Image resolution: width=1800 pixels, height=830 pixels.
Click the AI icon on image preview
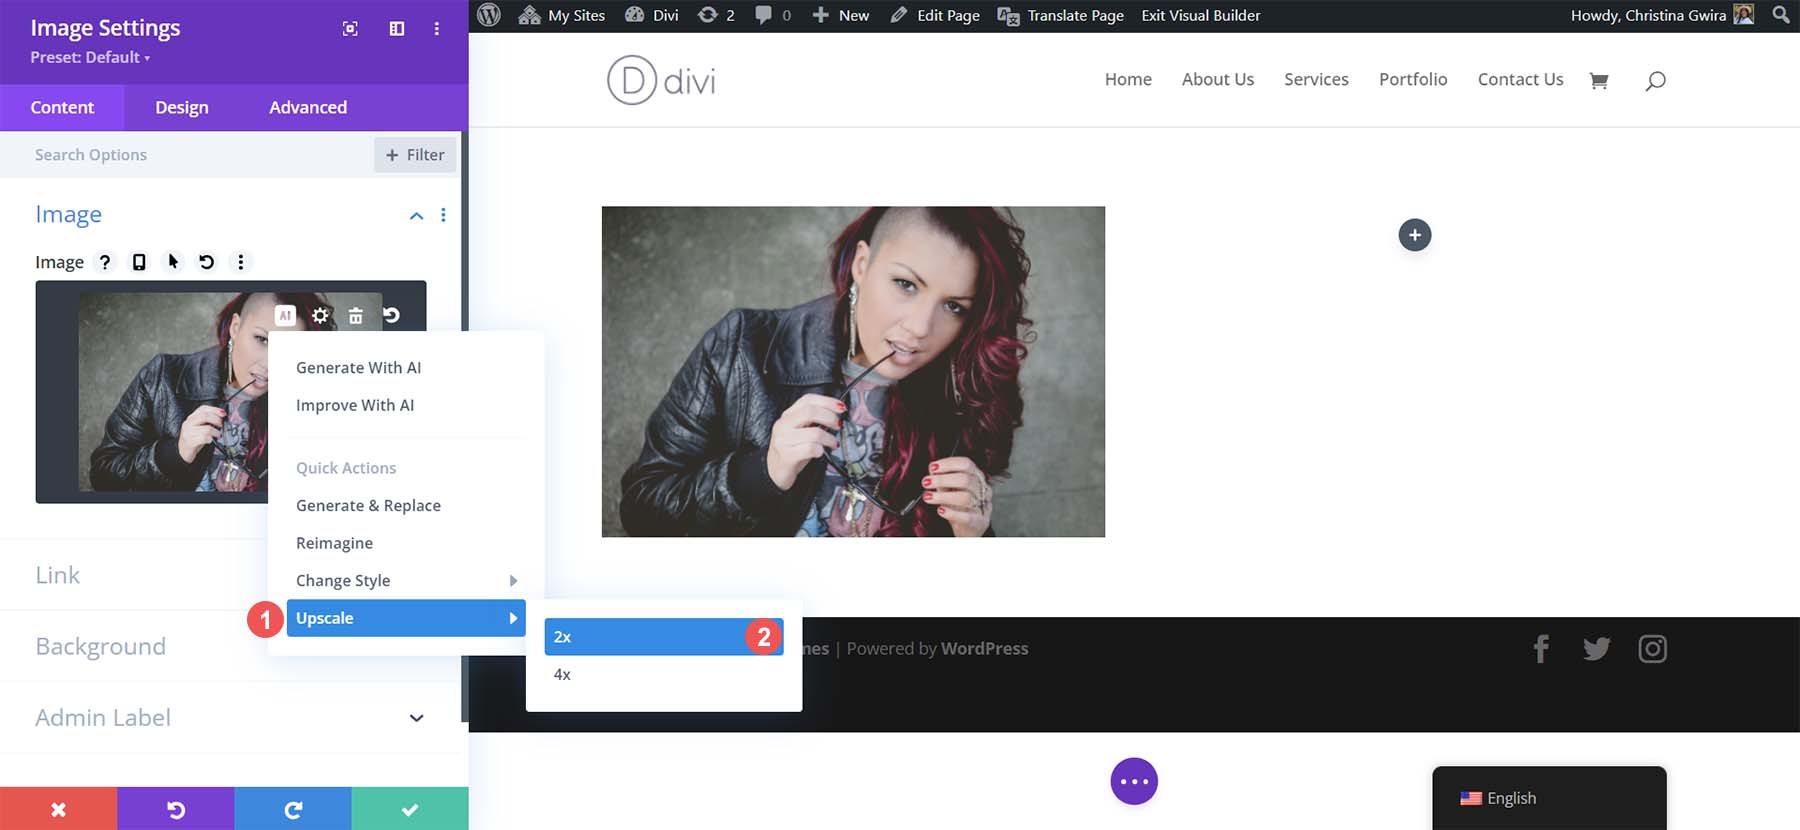coord(285,315)
